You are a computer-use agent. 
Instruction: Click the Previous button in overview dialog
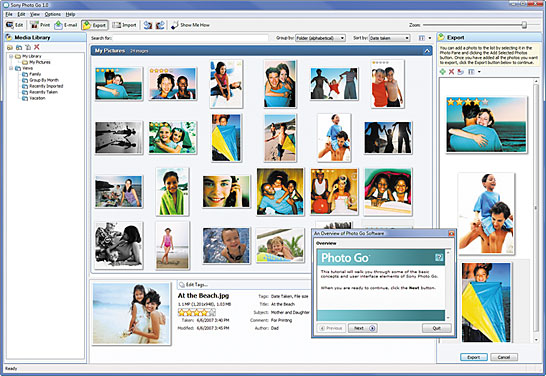tap(331, 328)
